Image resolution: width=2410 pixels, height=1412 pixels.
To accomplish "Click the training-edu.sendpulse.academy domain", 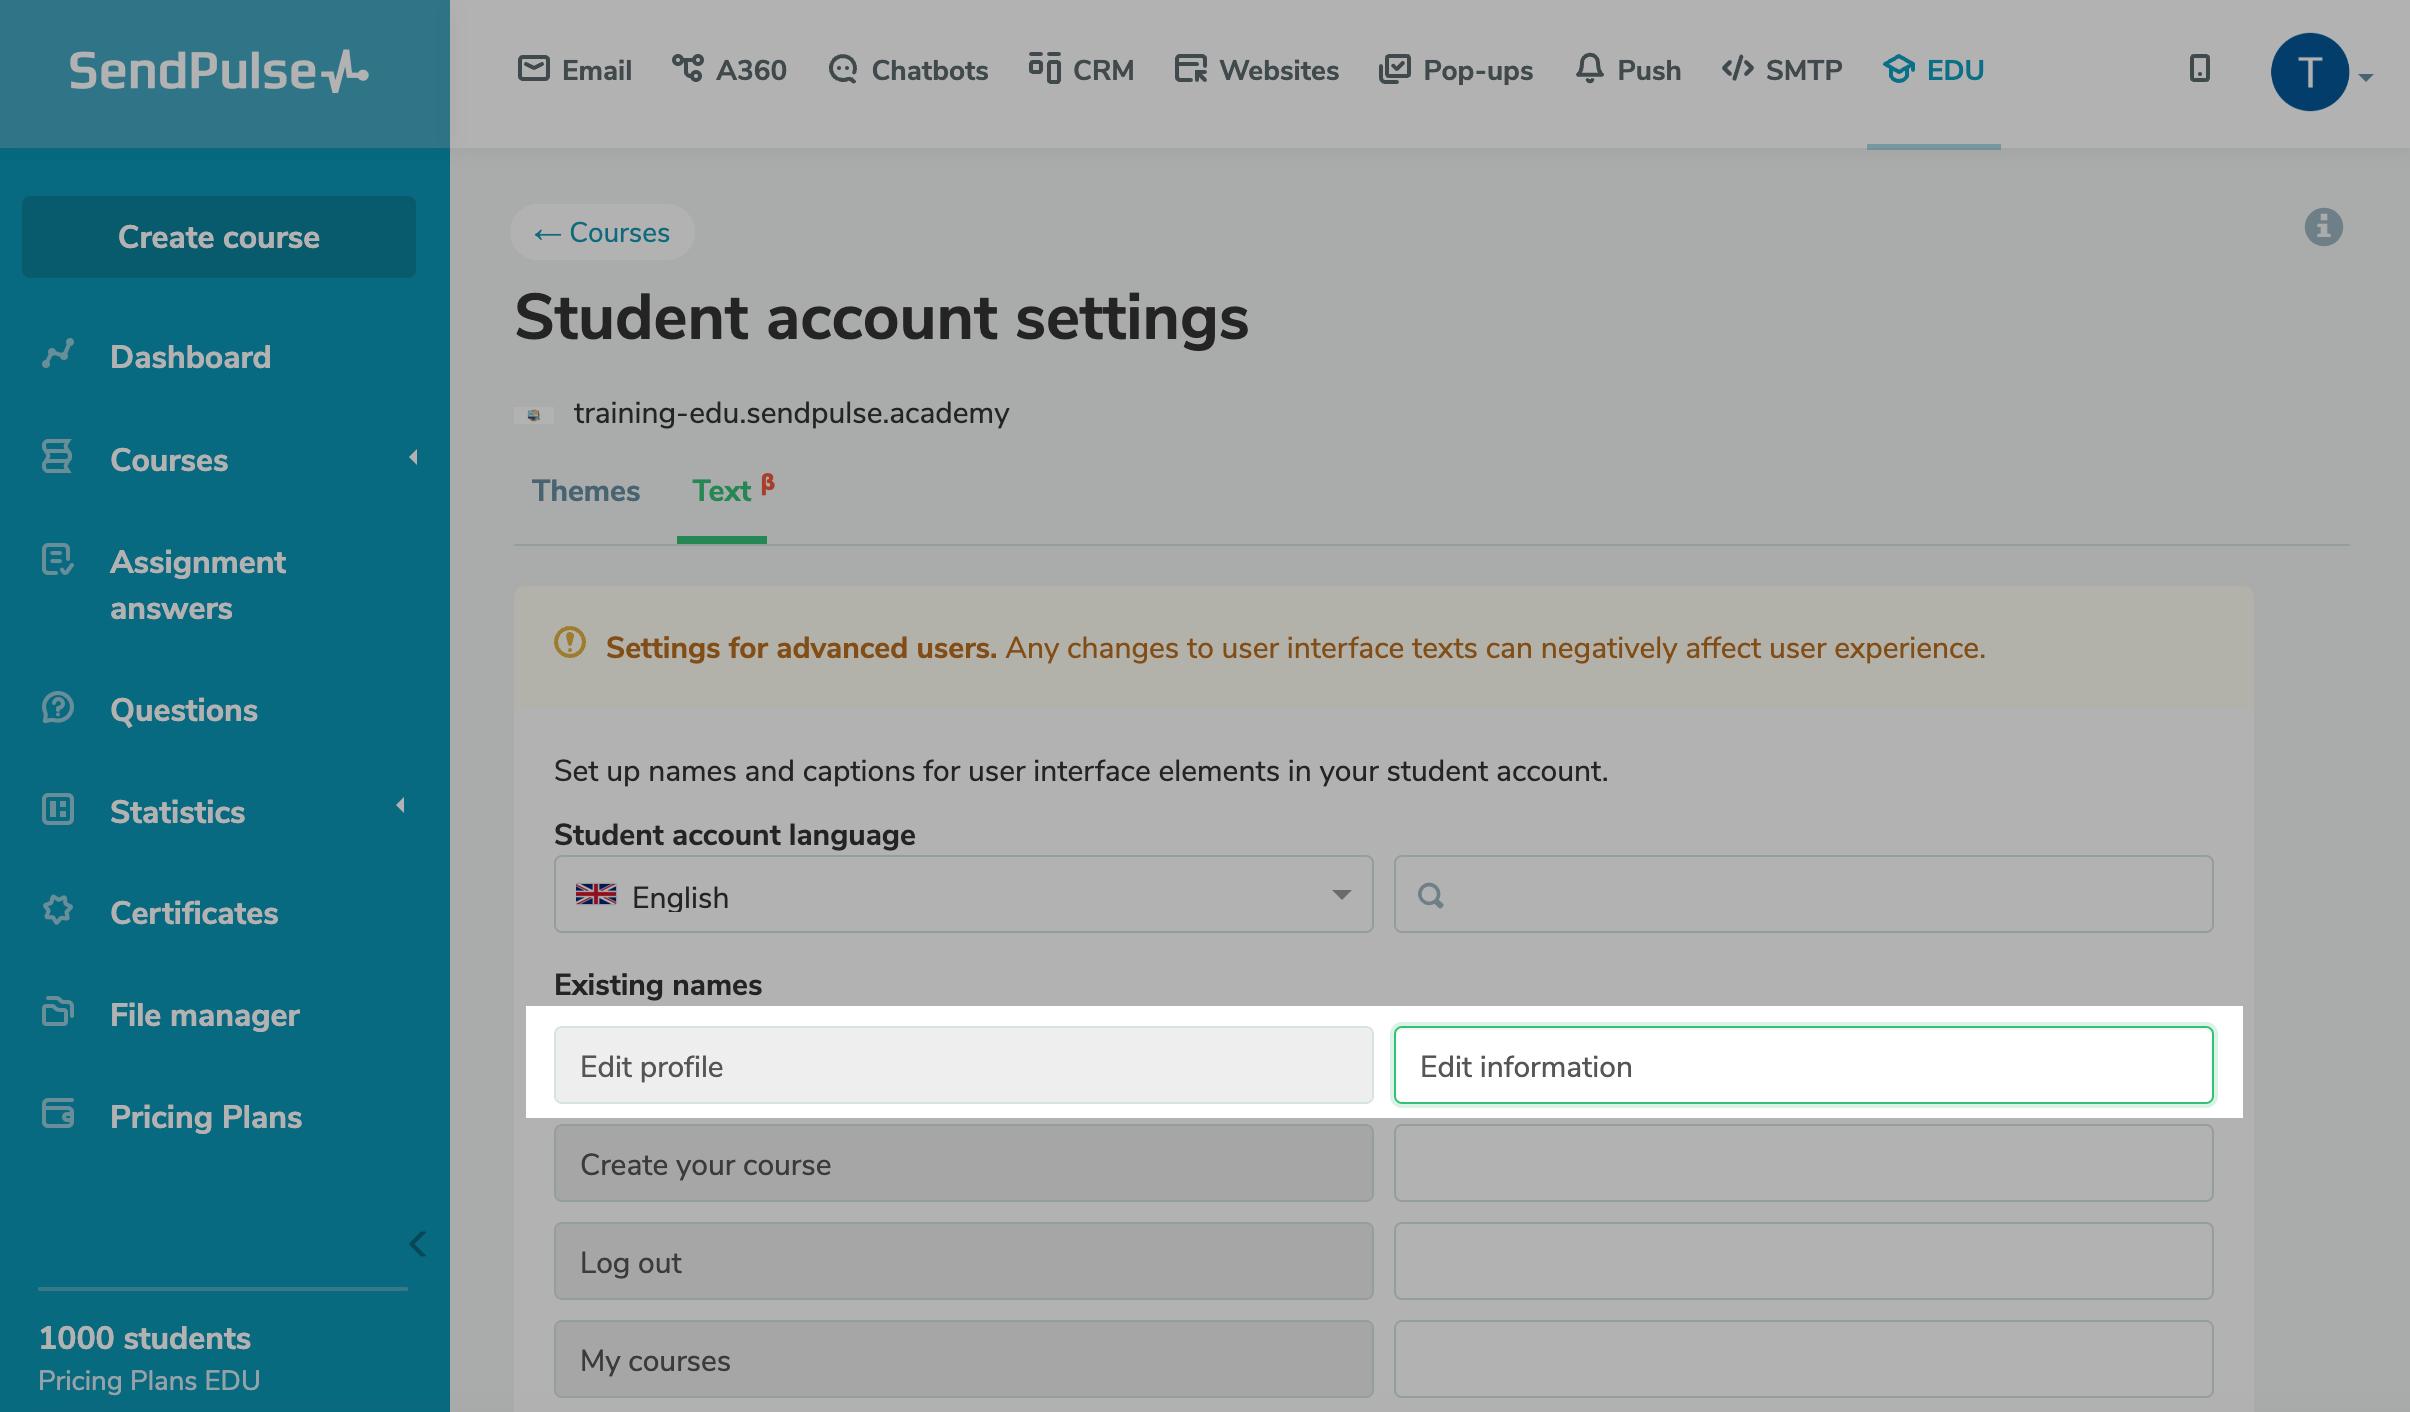I will [791, 413].
